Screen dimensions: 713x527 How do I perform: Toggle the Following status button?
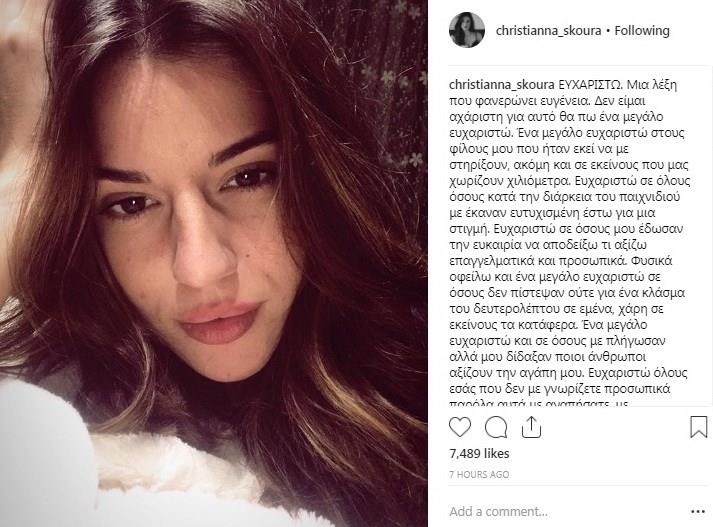coord(642,30)
